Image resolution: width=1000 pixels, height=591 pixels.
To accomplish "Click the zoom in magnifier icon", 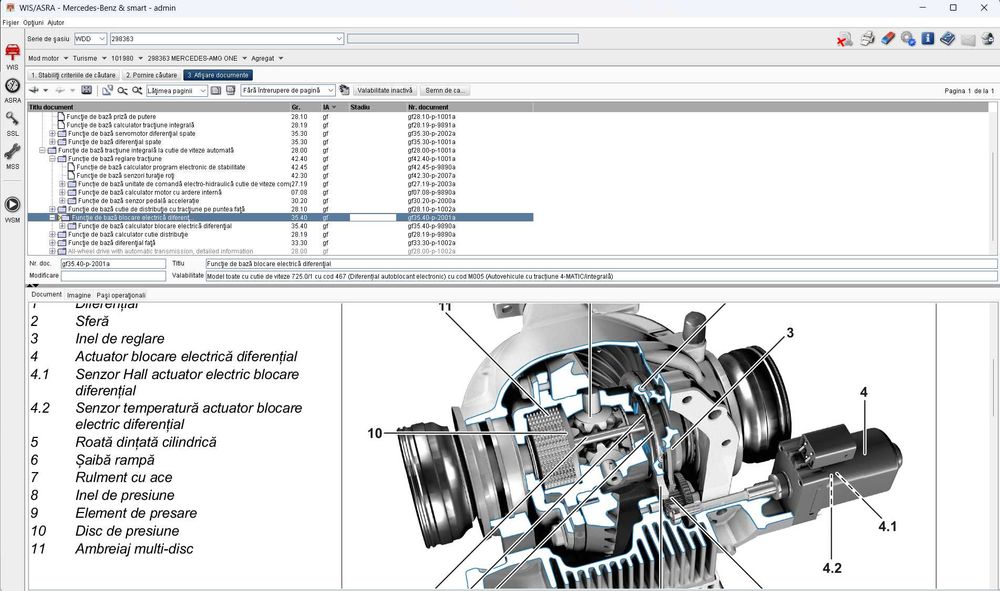I will pyautogui.click(x=137, y=91).
